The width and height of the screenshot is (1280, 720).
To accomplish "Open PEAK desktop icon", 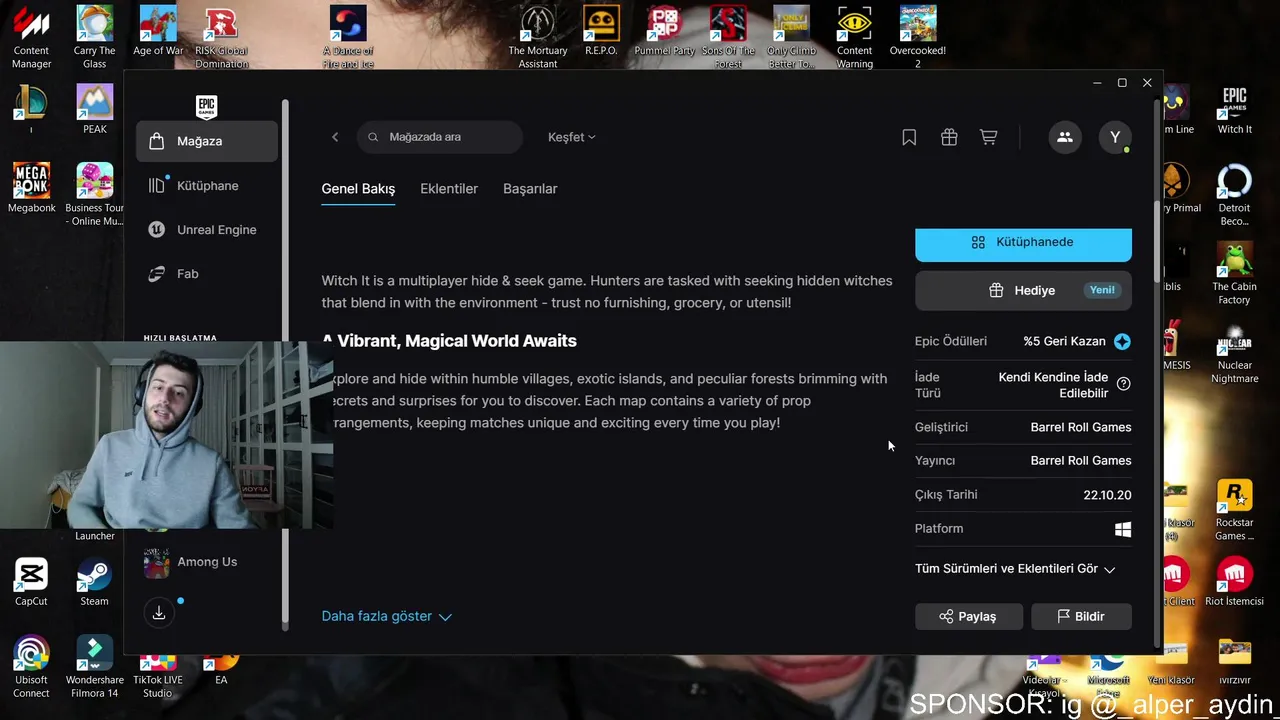I will tap(94, 109).
